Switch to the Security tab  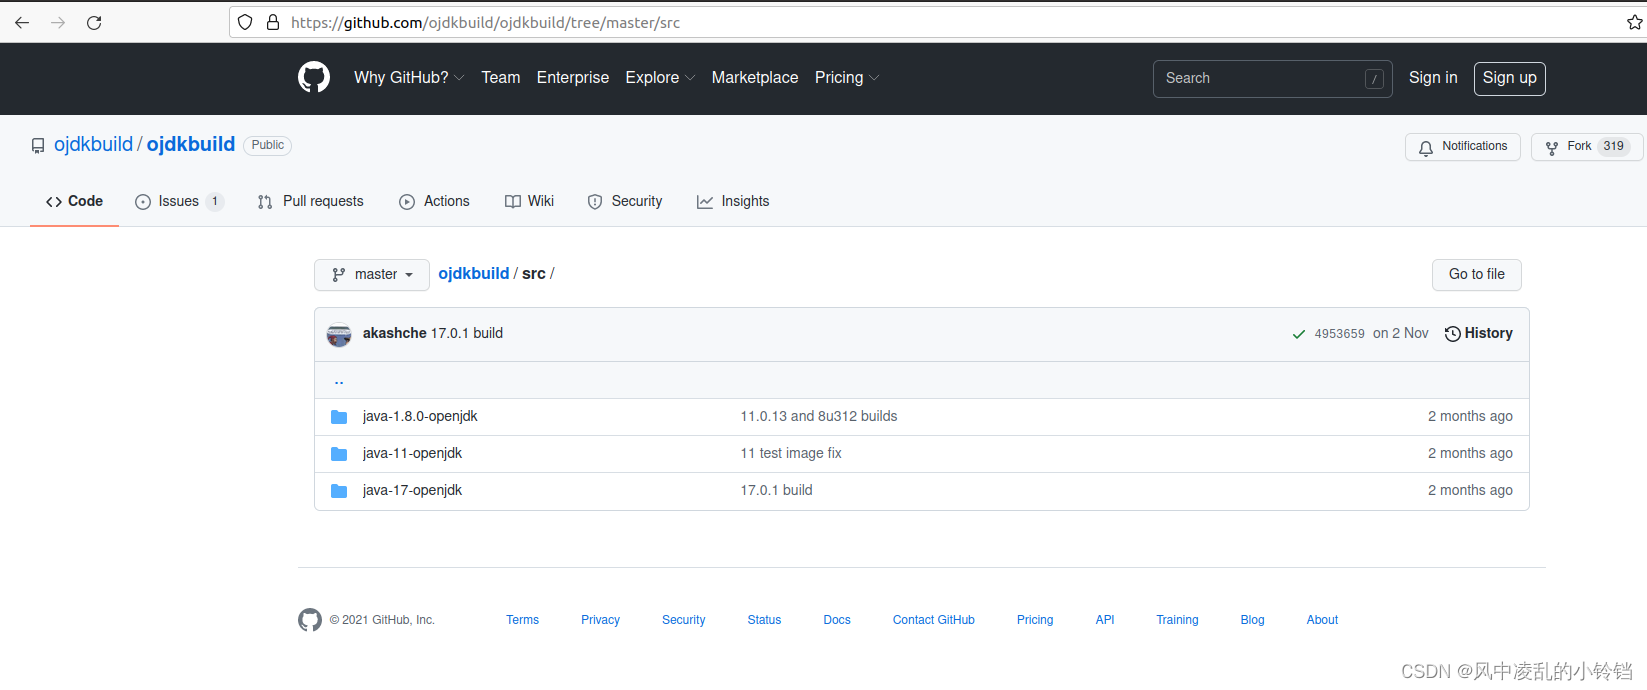(x=625, y=201)
